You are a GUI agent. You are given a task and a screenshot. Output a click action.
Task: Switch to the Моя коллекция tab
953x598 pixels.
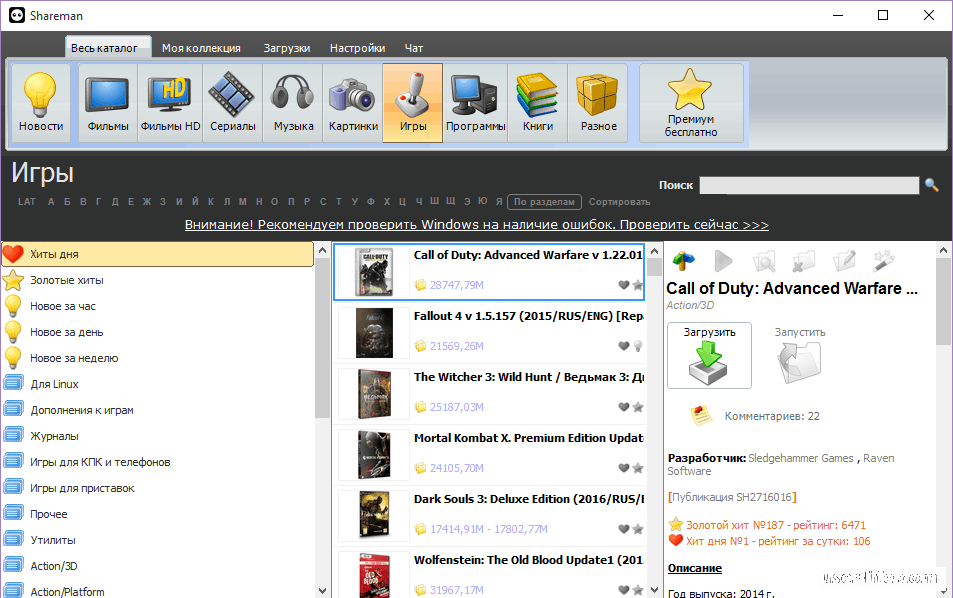click(201, 48)
